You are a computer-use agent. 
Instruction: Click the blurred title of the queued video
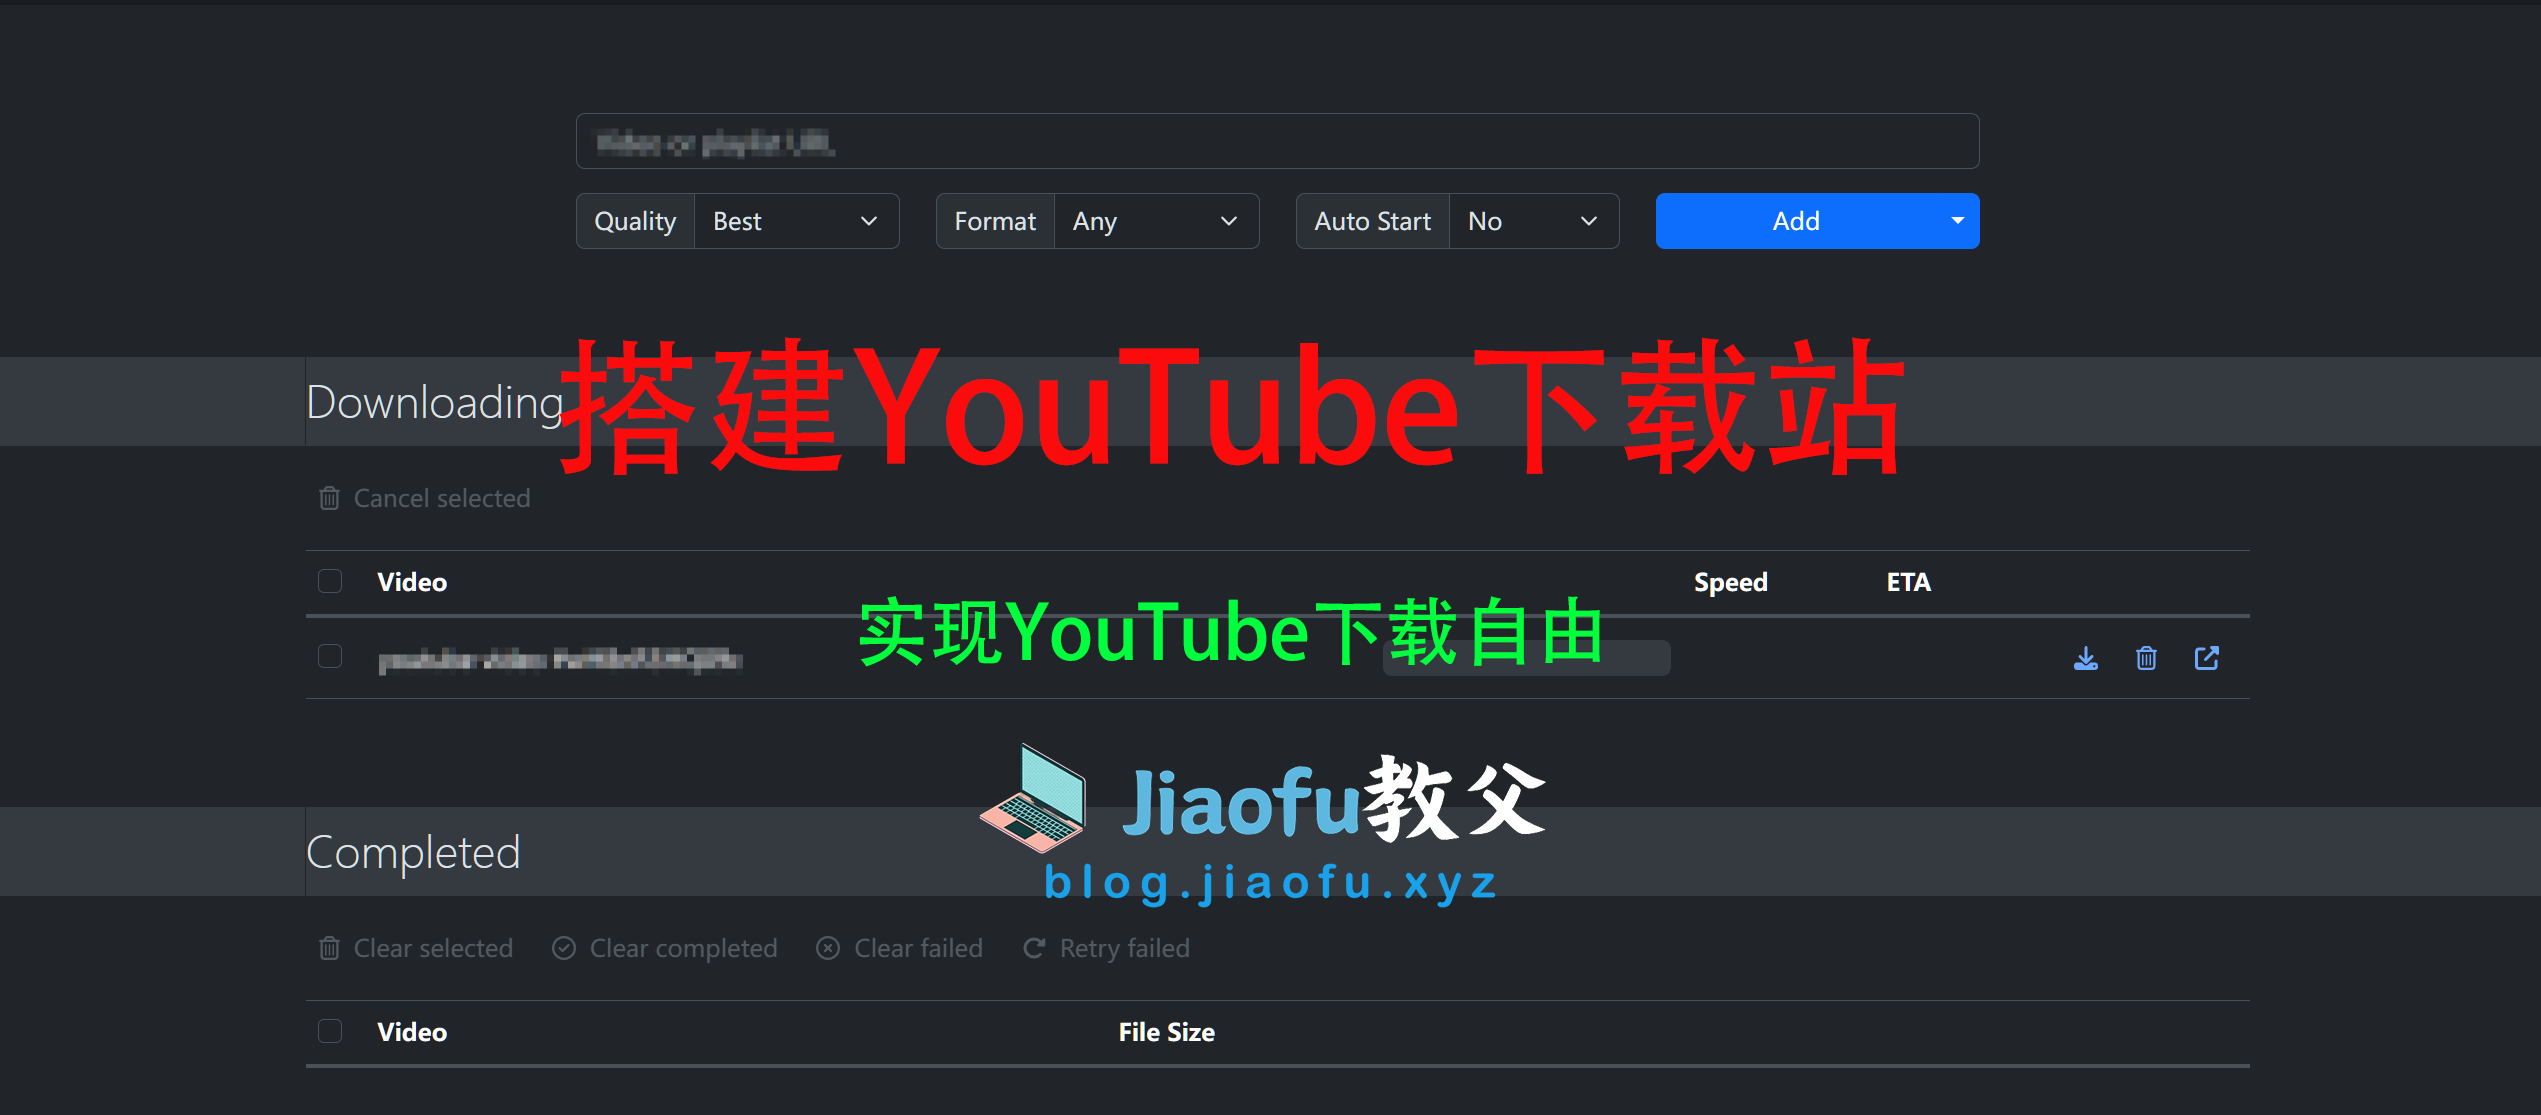pyautogui.click(x=560, y=660)
